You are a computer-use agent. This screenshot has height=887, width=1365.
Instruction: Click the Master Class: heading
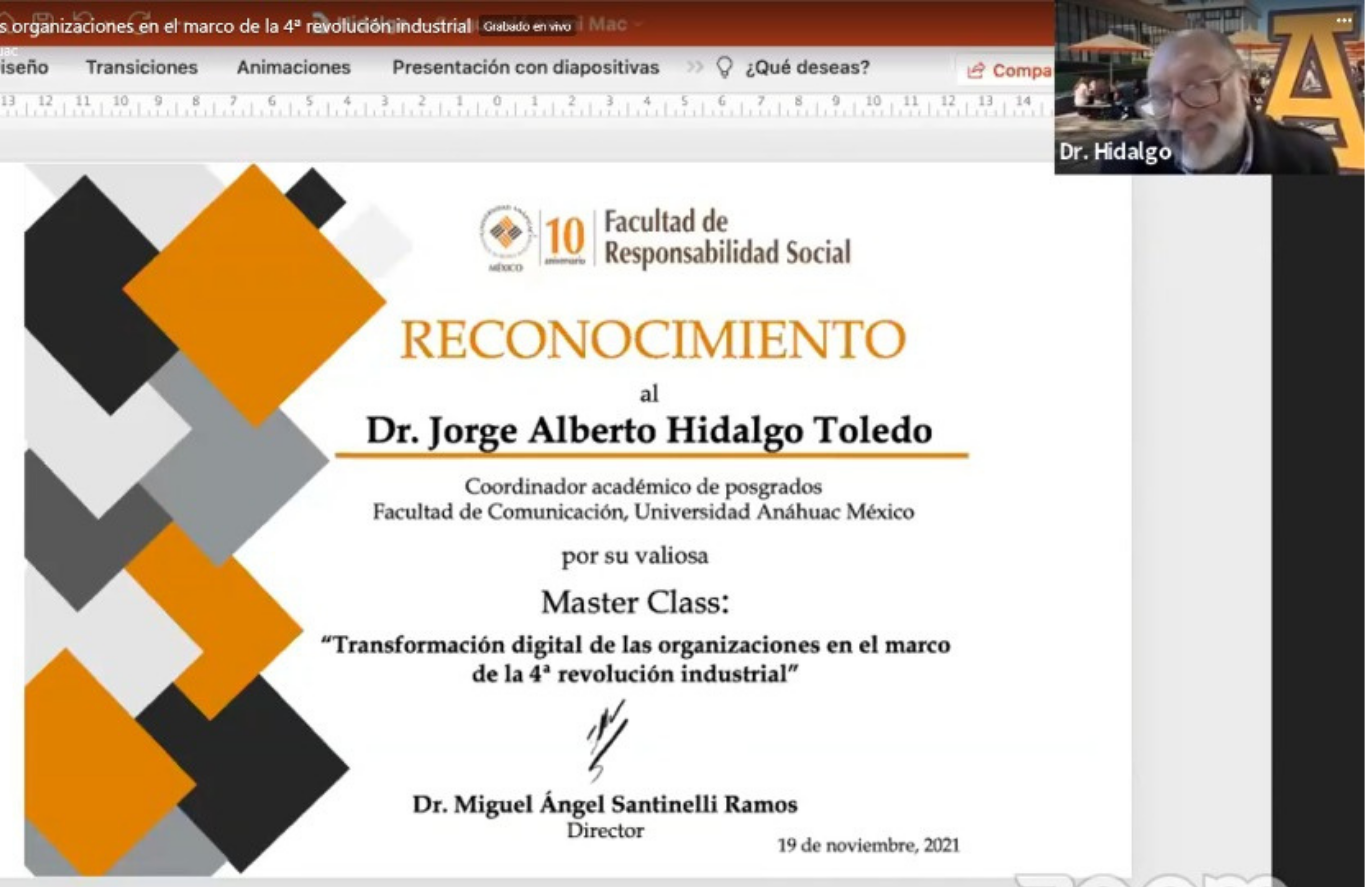635,603
